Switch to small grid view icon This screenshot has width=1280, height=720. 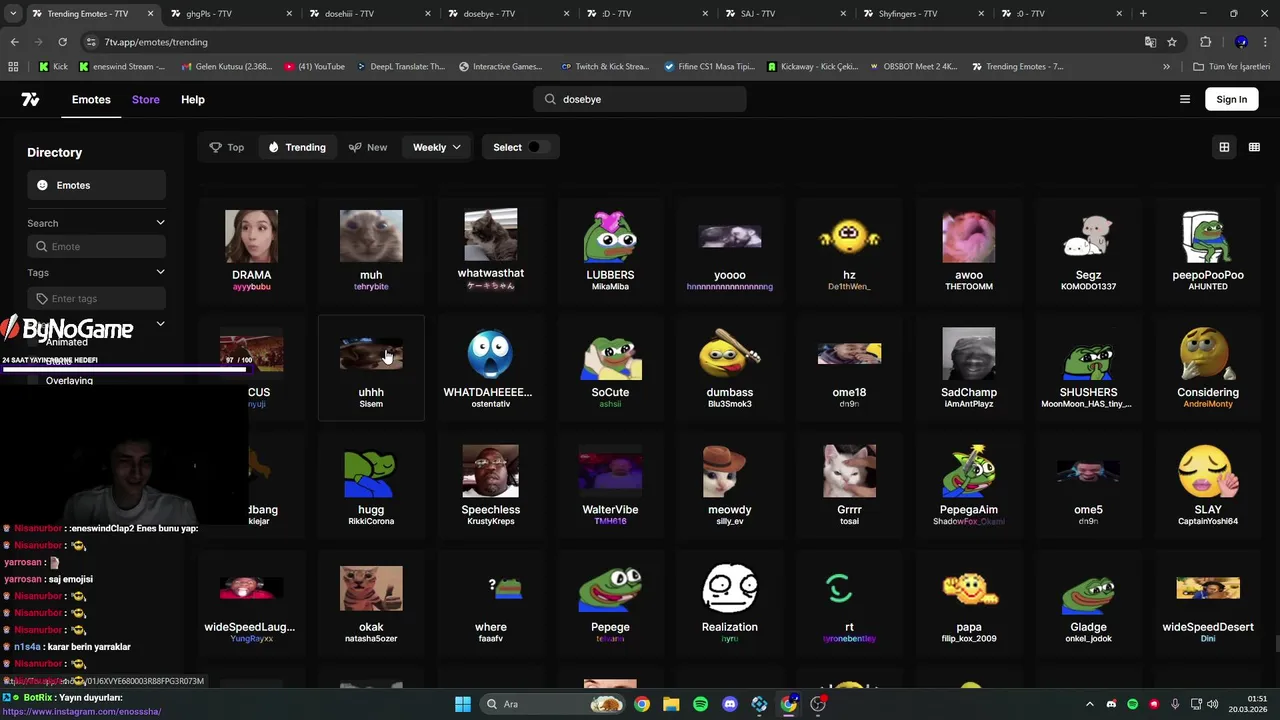point(1254,147)
